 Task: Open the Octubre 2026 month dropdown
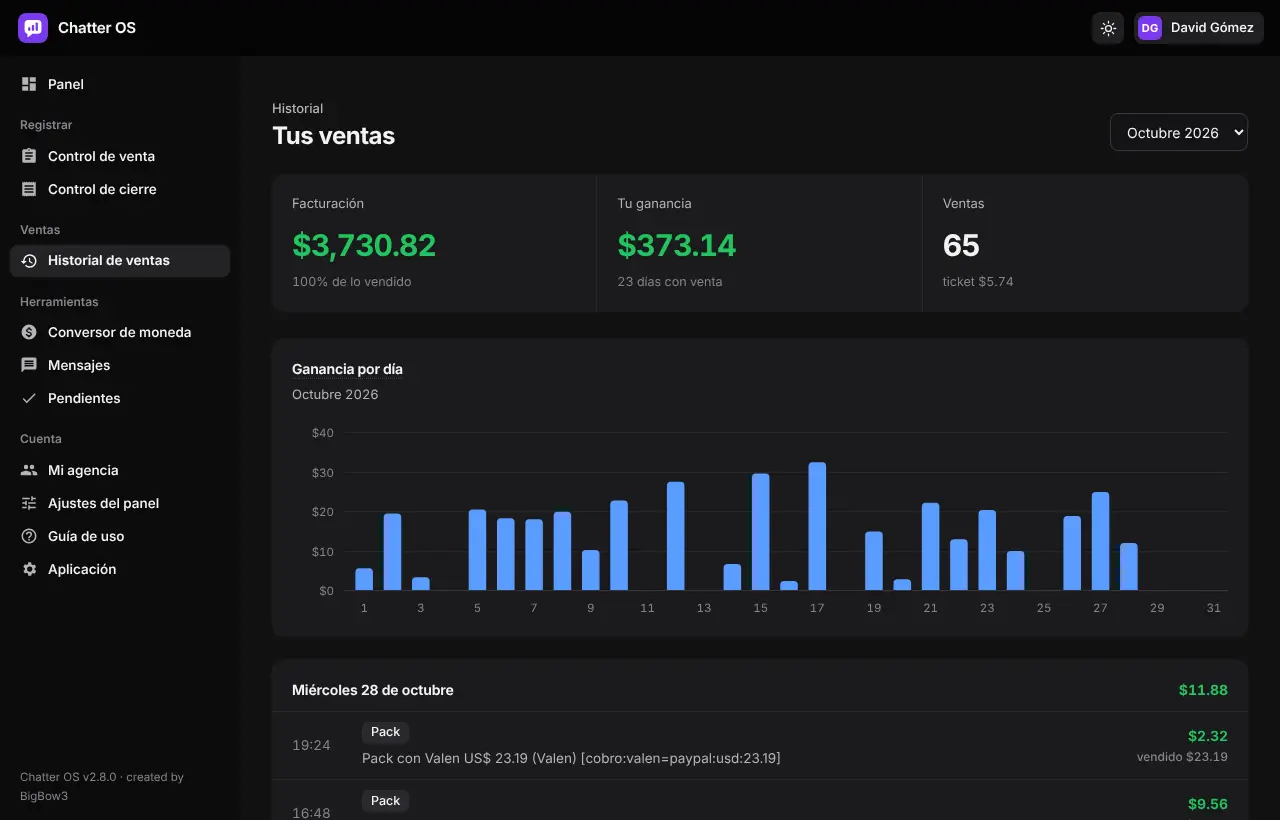pos(1179,132)
